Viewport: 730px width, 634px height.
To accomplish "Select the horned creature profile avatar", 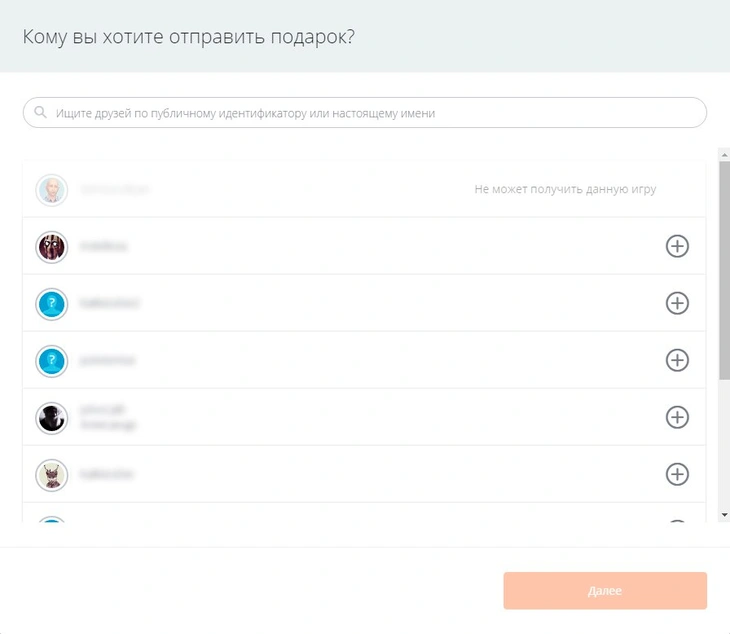I will pyautogui.click(x=52, y=475).
